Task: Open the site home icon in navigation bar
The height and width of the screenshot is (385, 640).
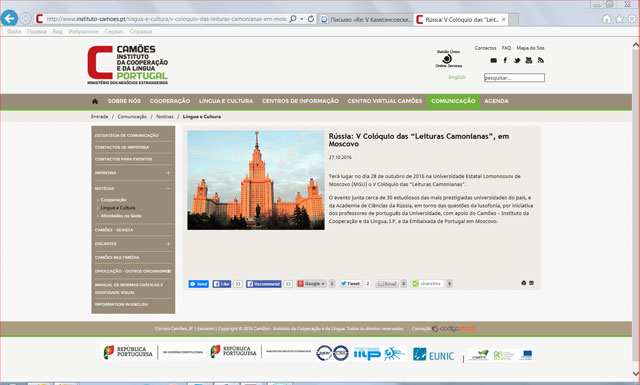Action: tap(95, 101)
